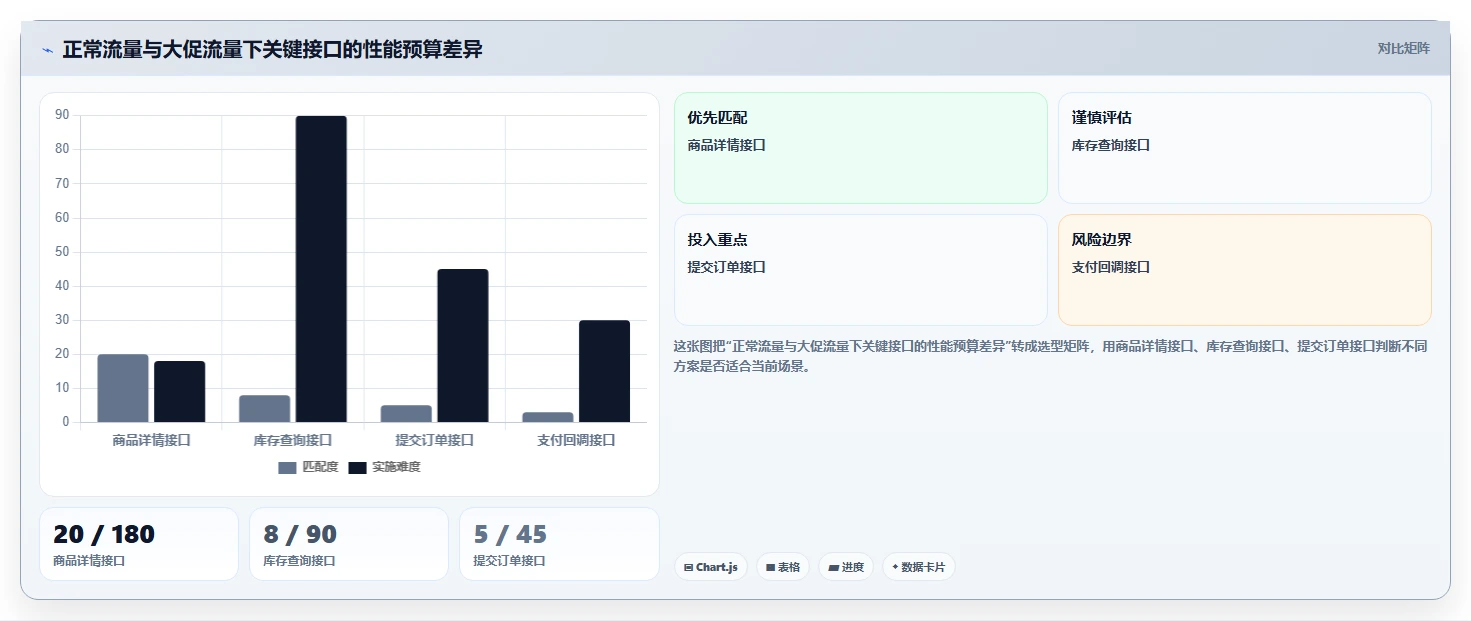Click the icon inside the 进度 chip

(833, 567)
